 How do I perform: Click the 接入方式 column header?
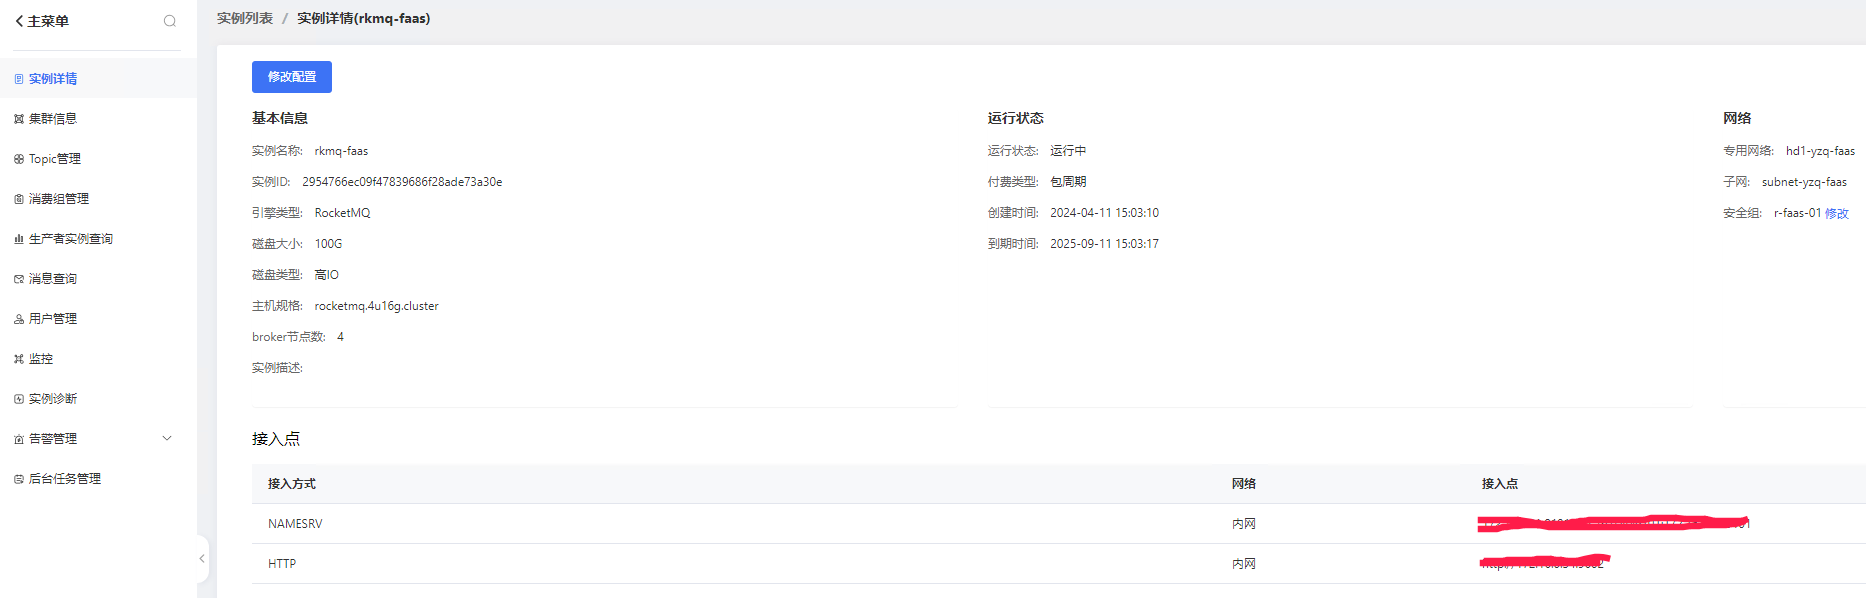[x=292, y=484]
